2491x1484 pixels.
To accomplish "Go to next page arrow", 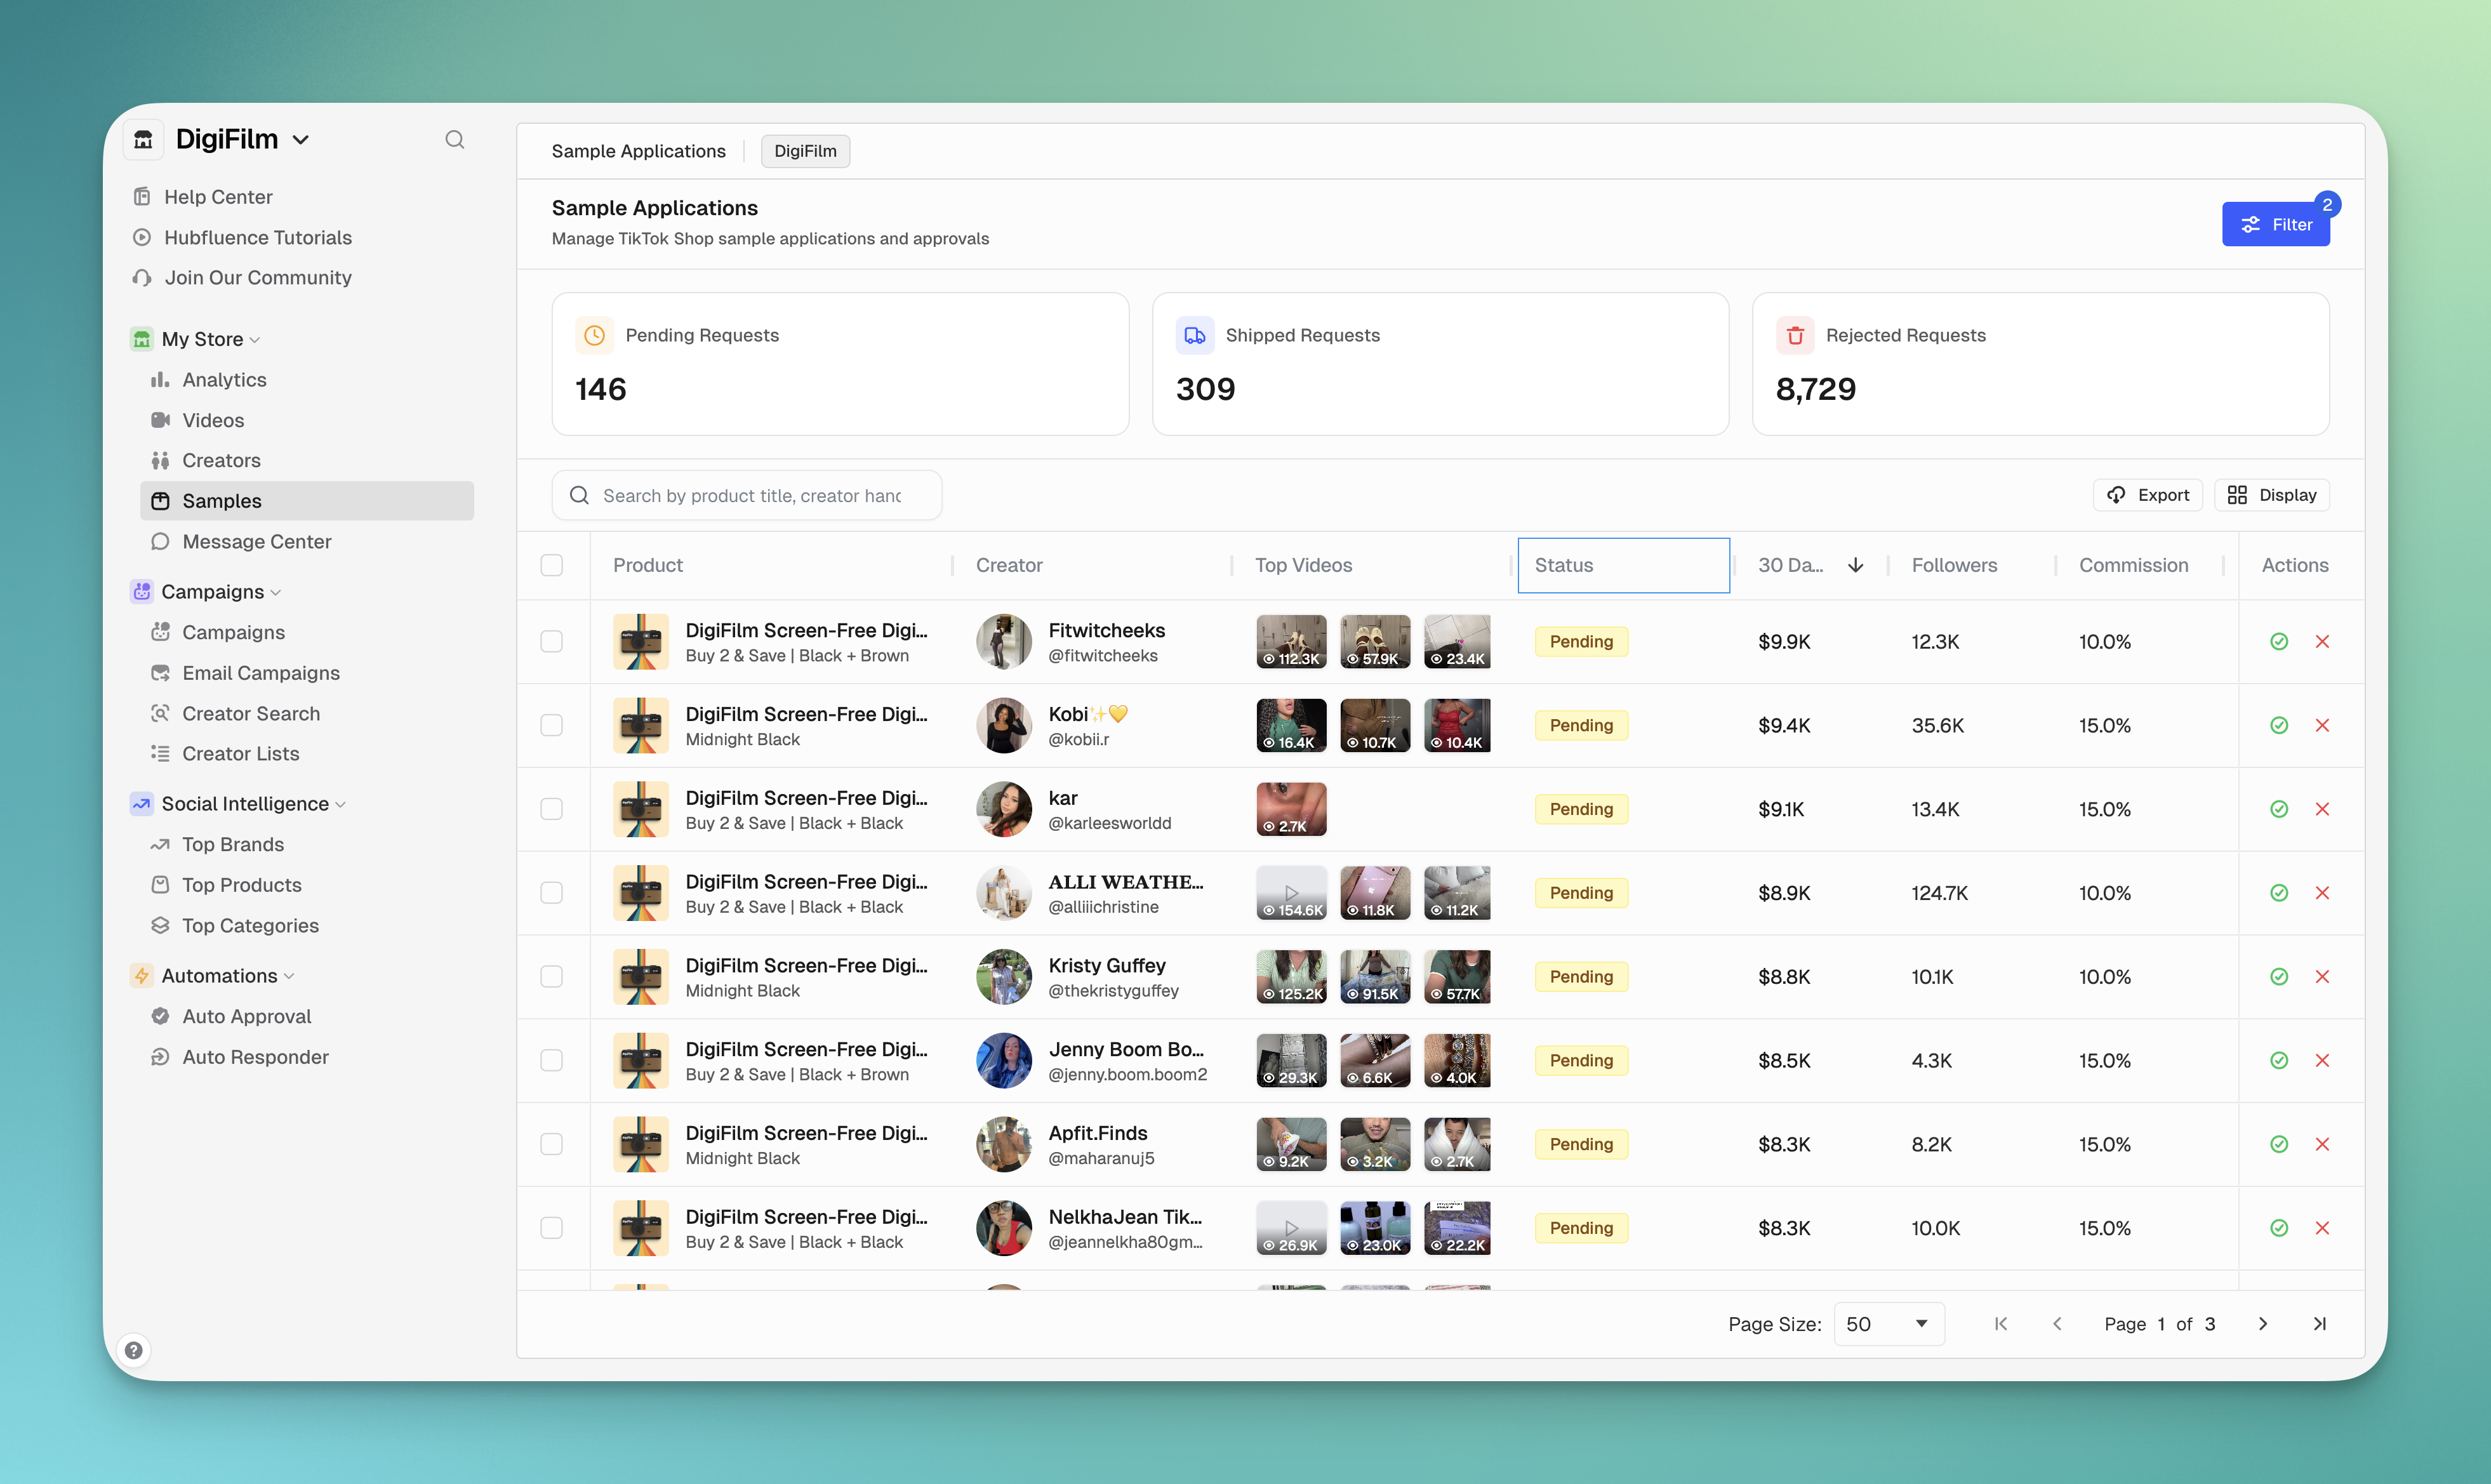I will point(2263,1324).
